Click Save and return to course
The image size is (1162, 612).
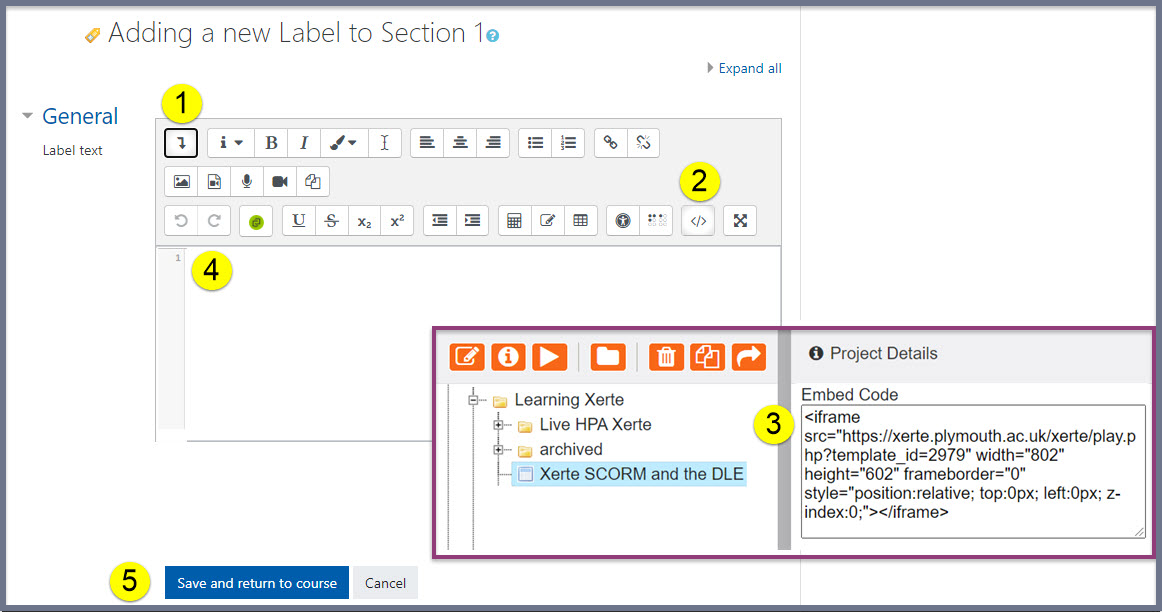[256, 582]
